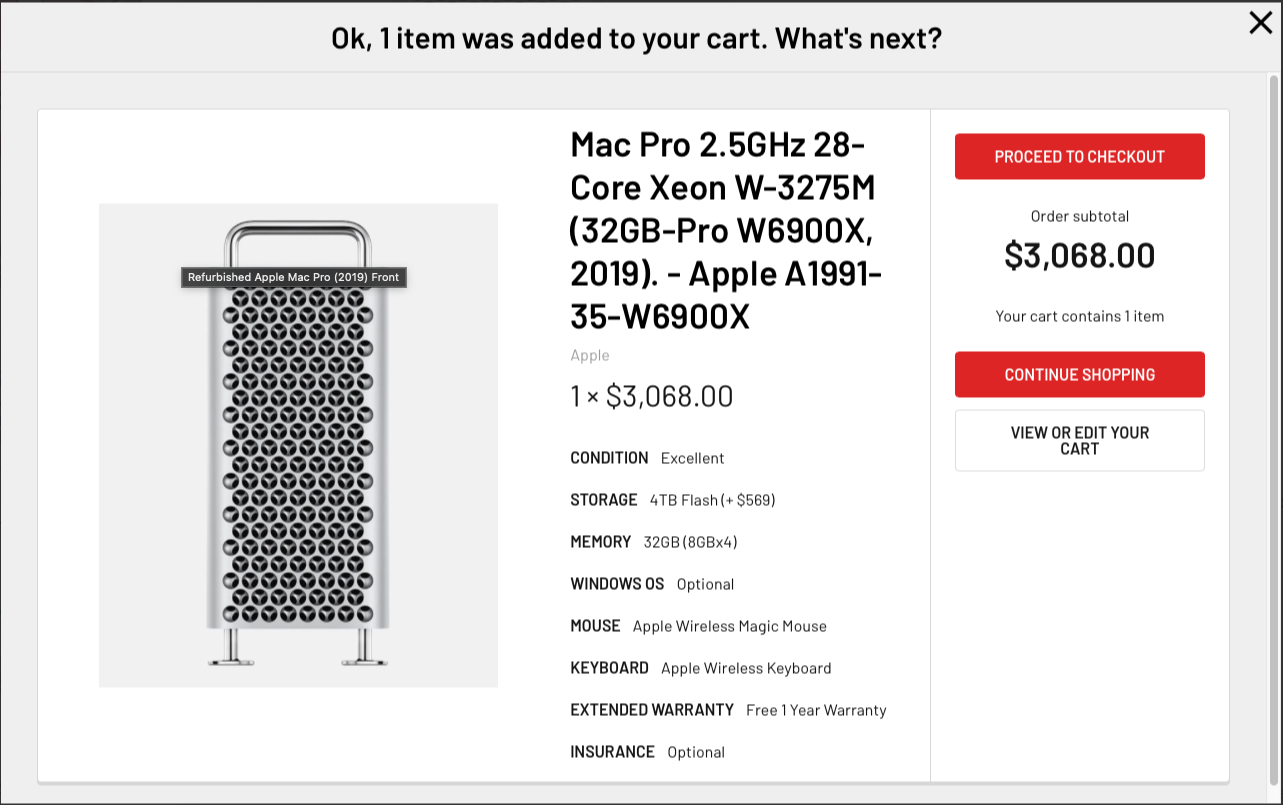
Task: Click the Insurance Optional row
Action: [647, 752]
